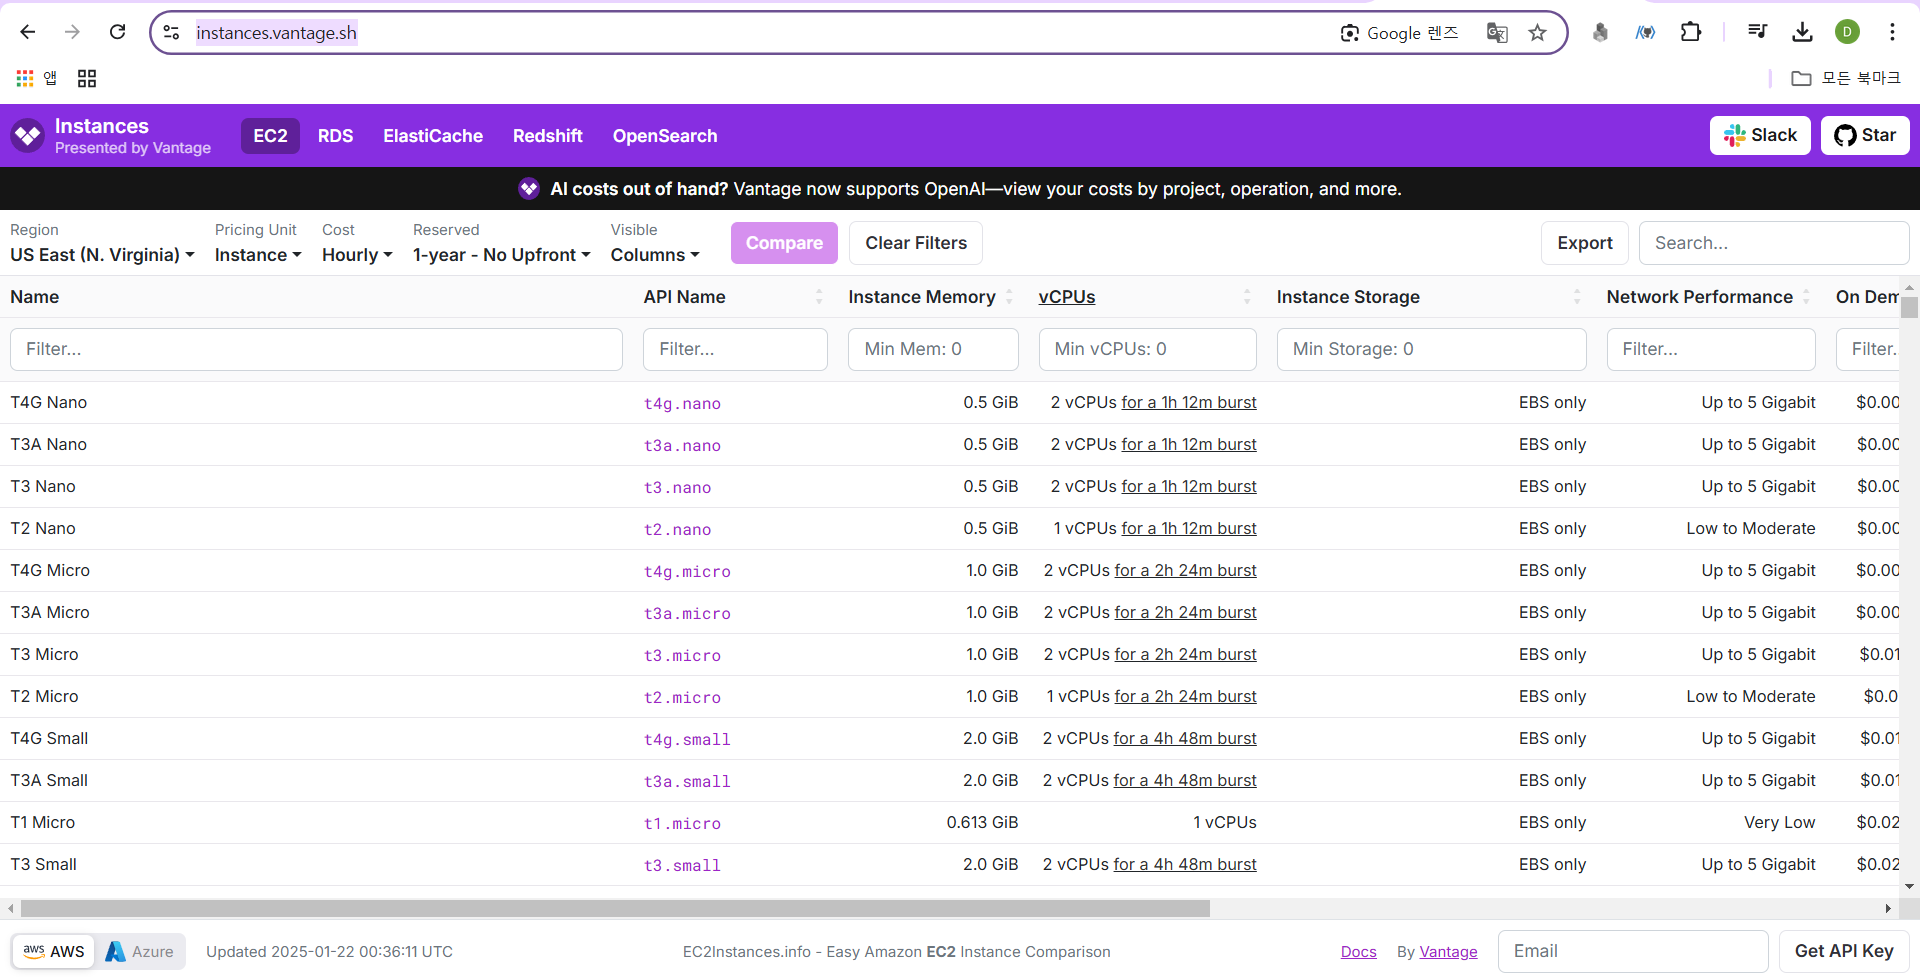Go back using browser back arrow
The image size is (1920, 977).
28,32
